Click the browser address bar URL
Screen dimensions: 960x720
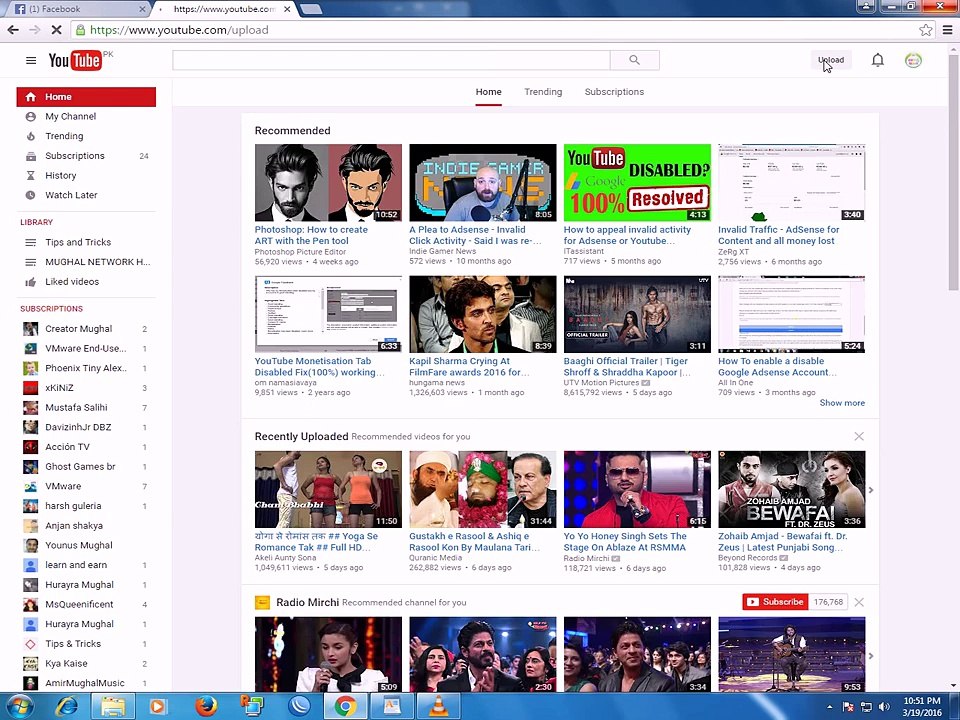coord(179,29)
